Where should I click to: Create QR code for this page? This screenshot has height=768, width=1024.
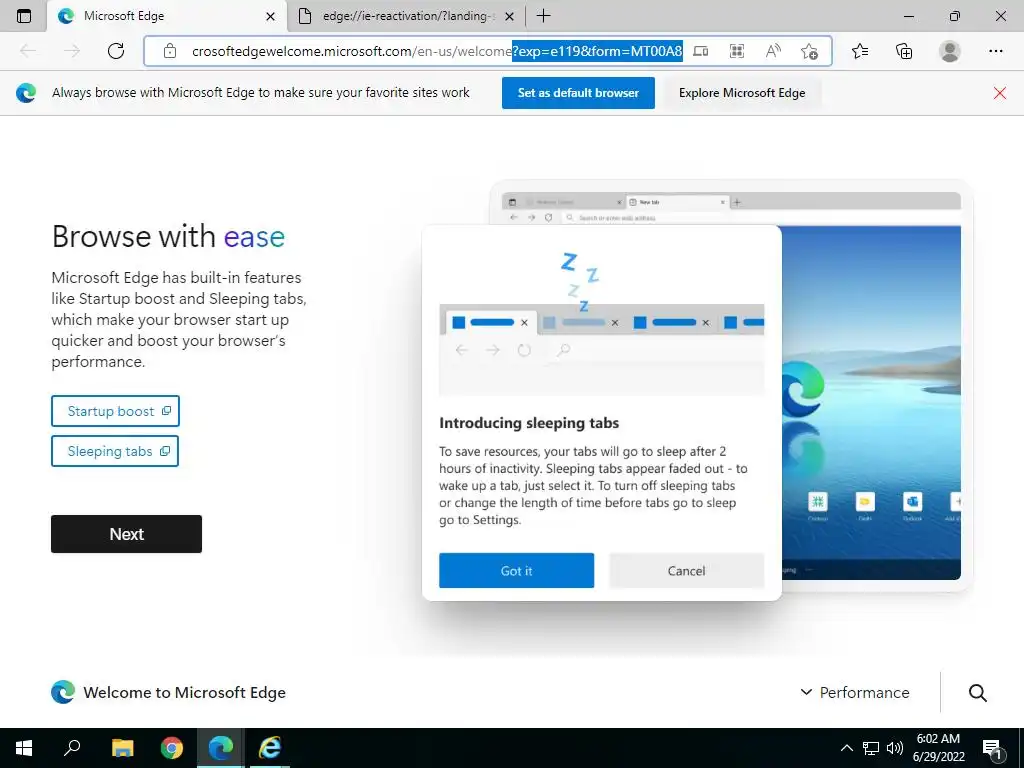pyautogui.click(x=737, y=51)
